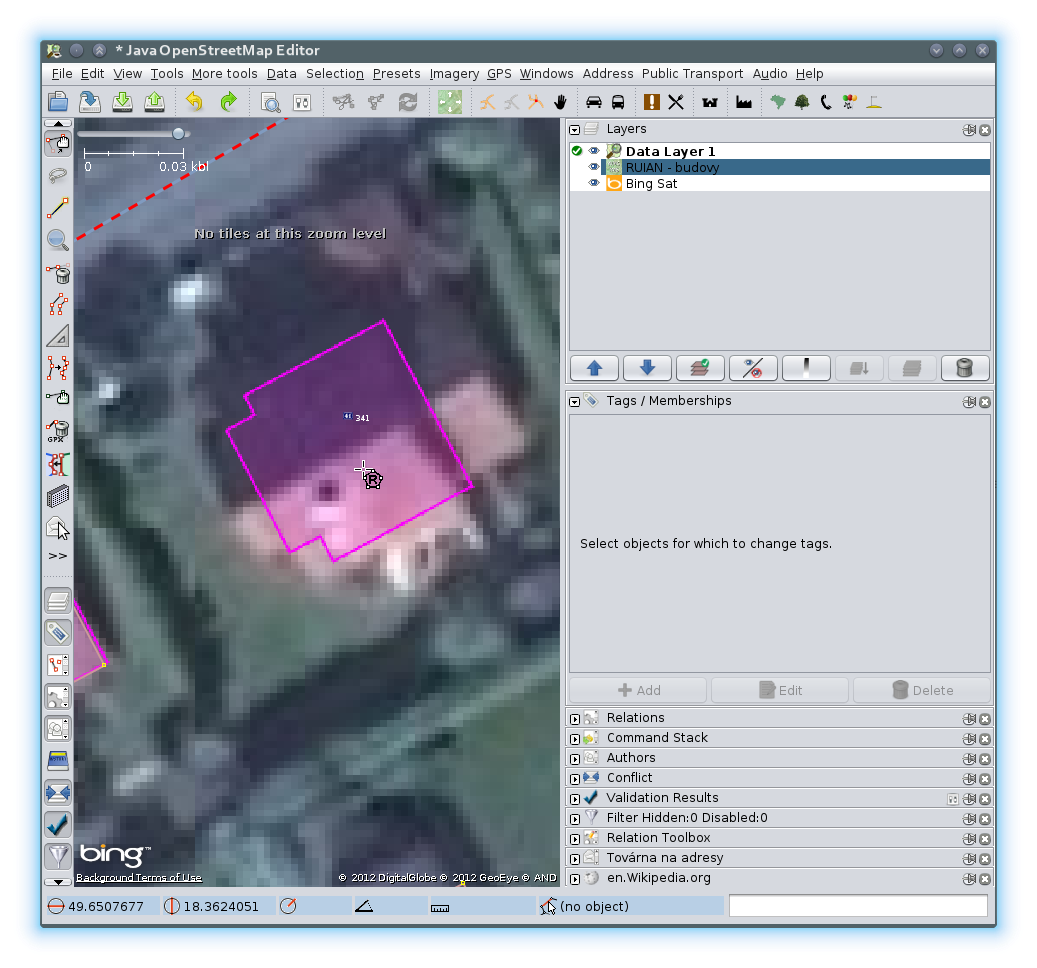Screen dimensions: 1037x968
Task: Toggle visibility of Bing Sat layer
Action: (x=594, y=182)
